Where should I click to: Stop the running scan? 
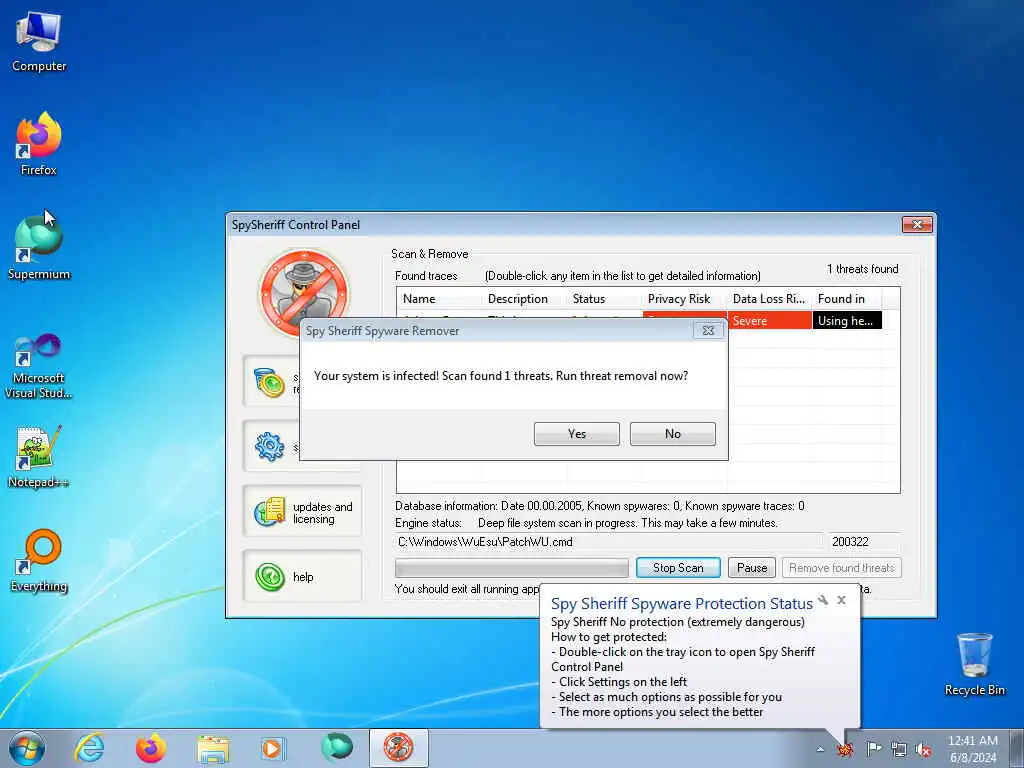pyautogui.click(x=678, y=568)
